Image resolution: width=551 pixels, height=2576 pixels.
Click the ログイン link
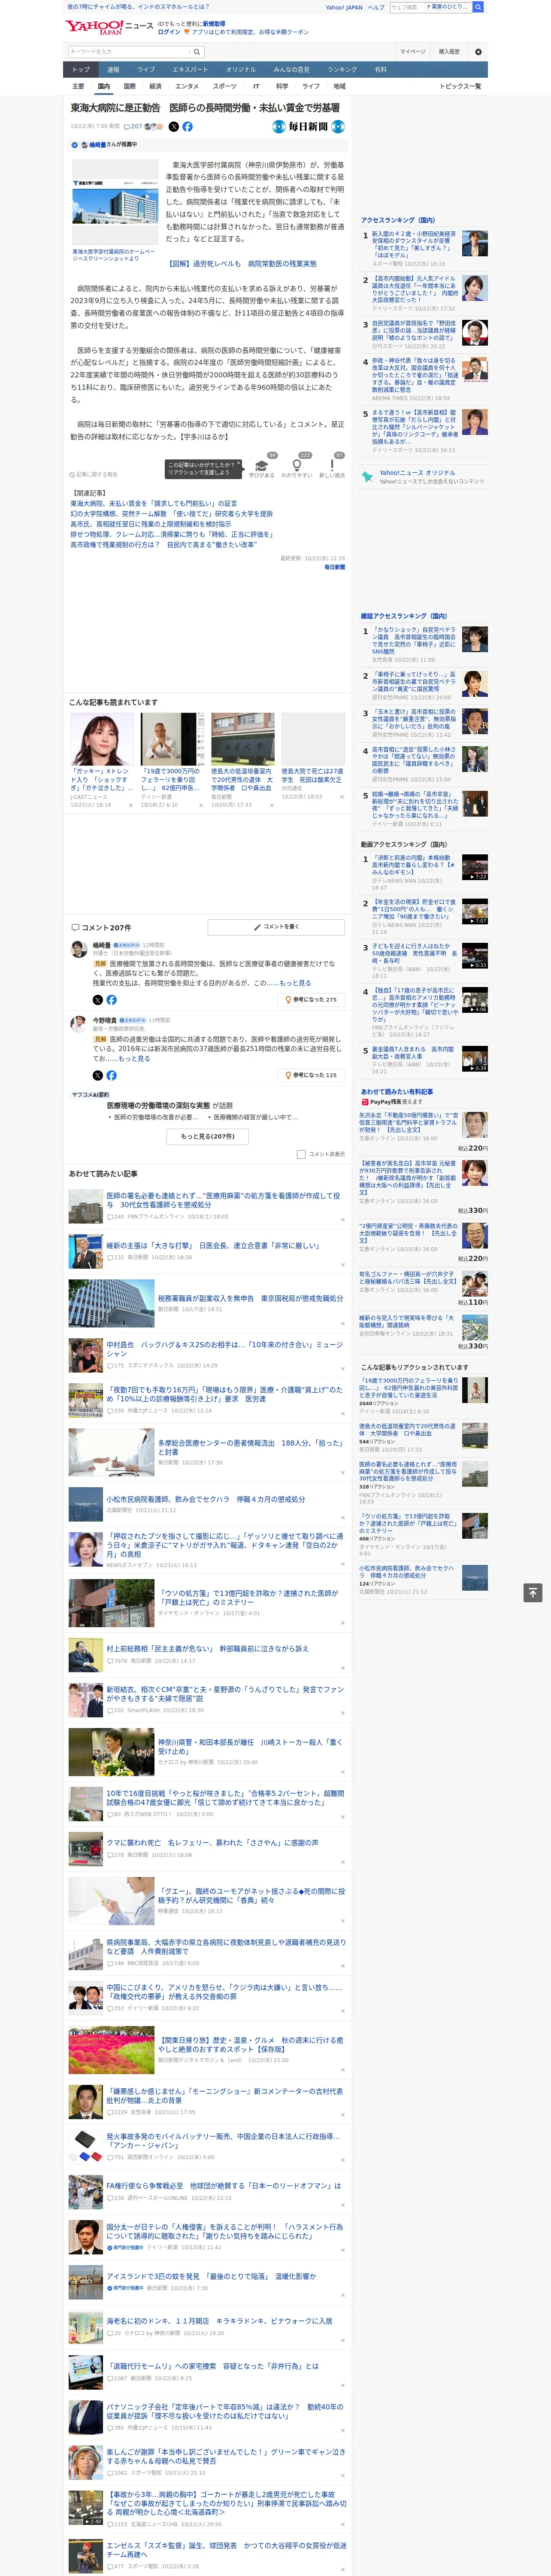169,32
